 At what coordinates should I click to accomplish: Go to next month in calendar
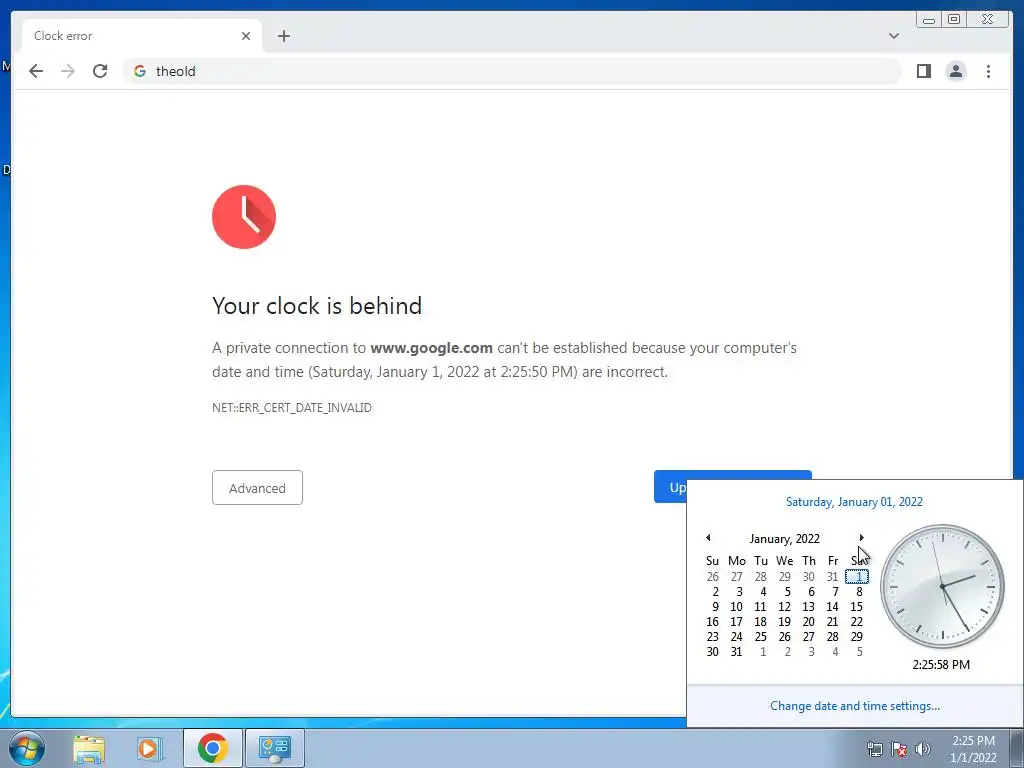click(x=861, y=537)
